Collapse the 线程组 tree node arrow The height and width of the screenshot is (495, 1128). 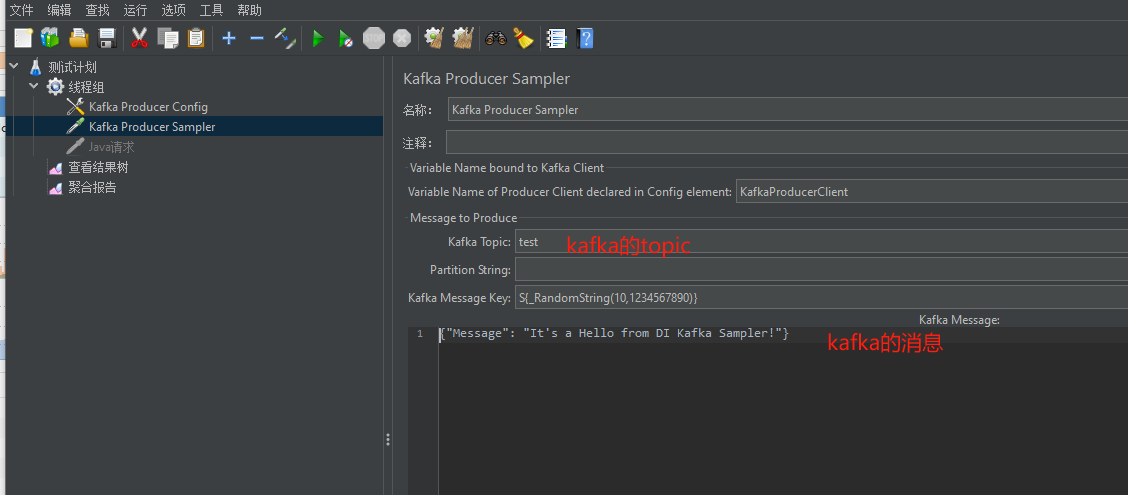point(33,86)
